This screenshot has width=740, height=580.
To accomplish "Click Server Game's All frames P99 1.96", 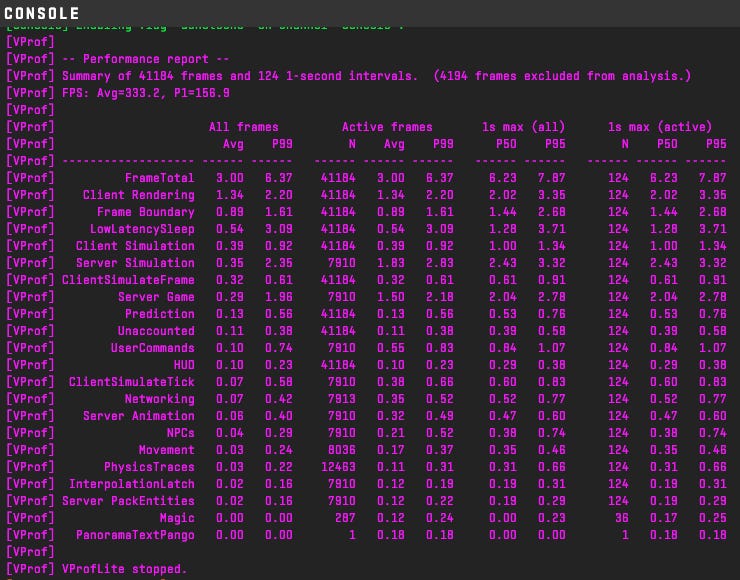I will pyautogui.click(x=278, y=297).
